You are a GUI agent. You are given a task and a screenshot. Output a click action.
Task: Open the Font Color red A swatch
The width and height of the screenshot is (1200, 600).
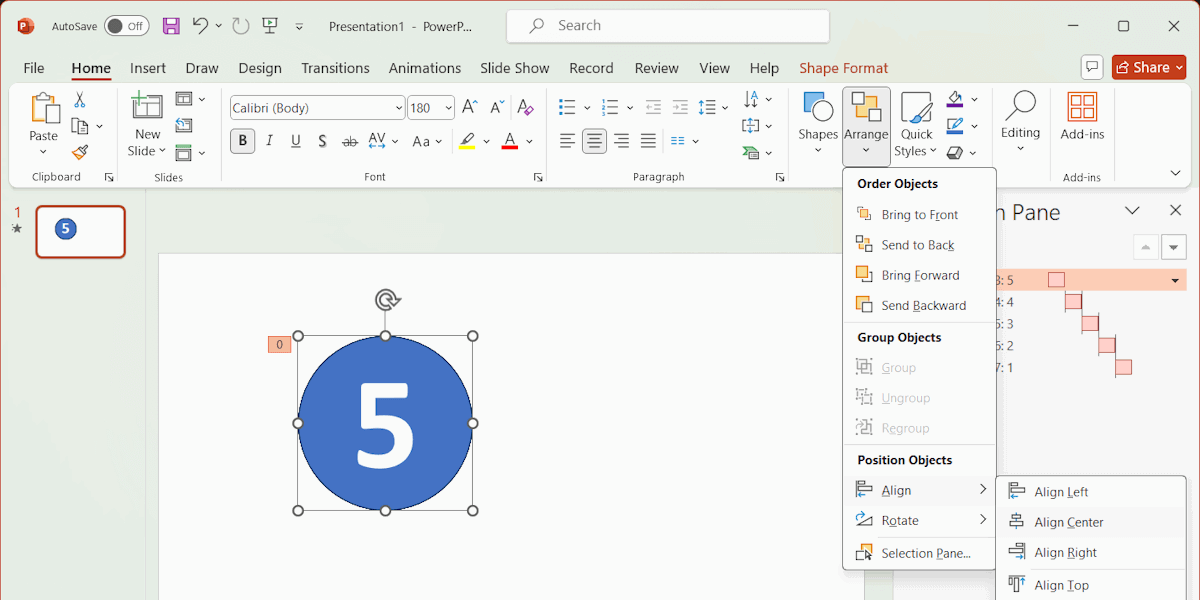click(x=510, y=141)
